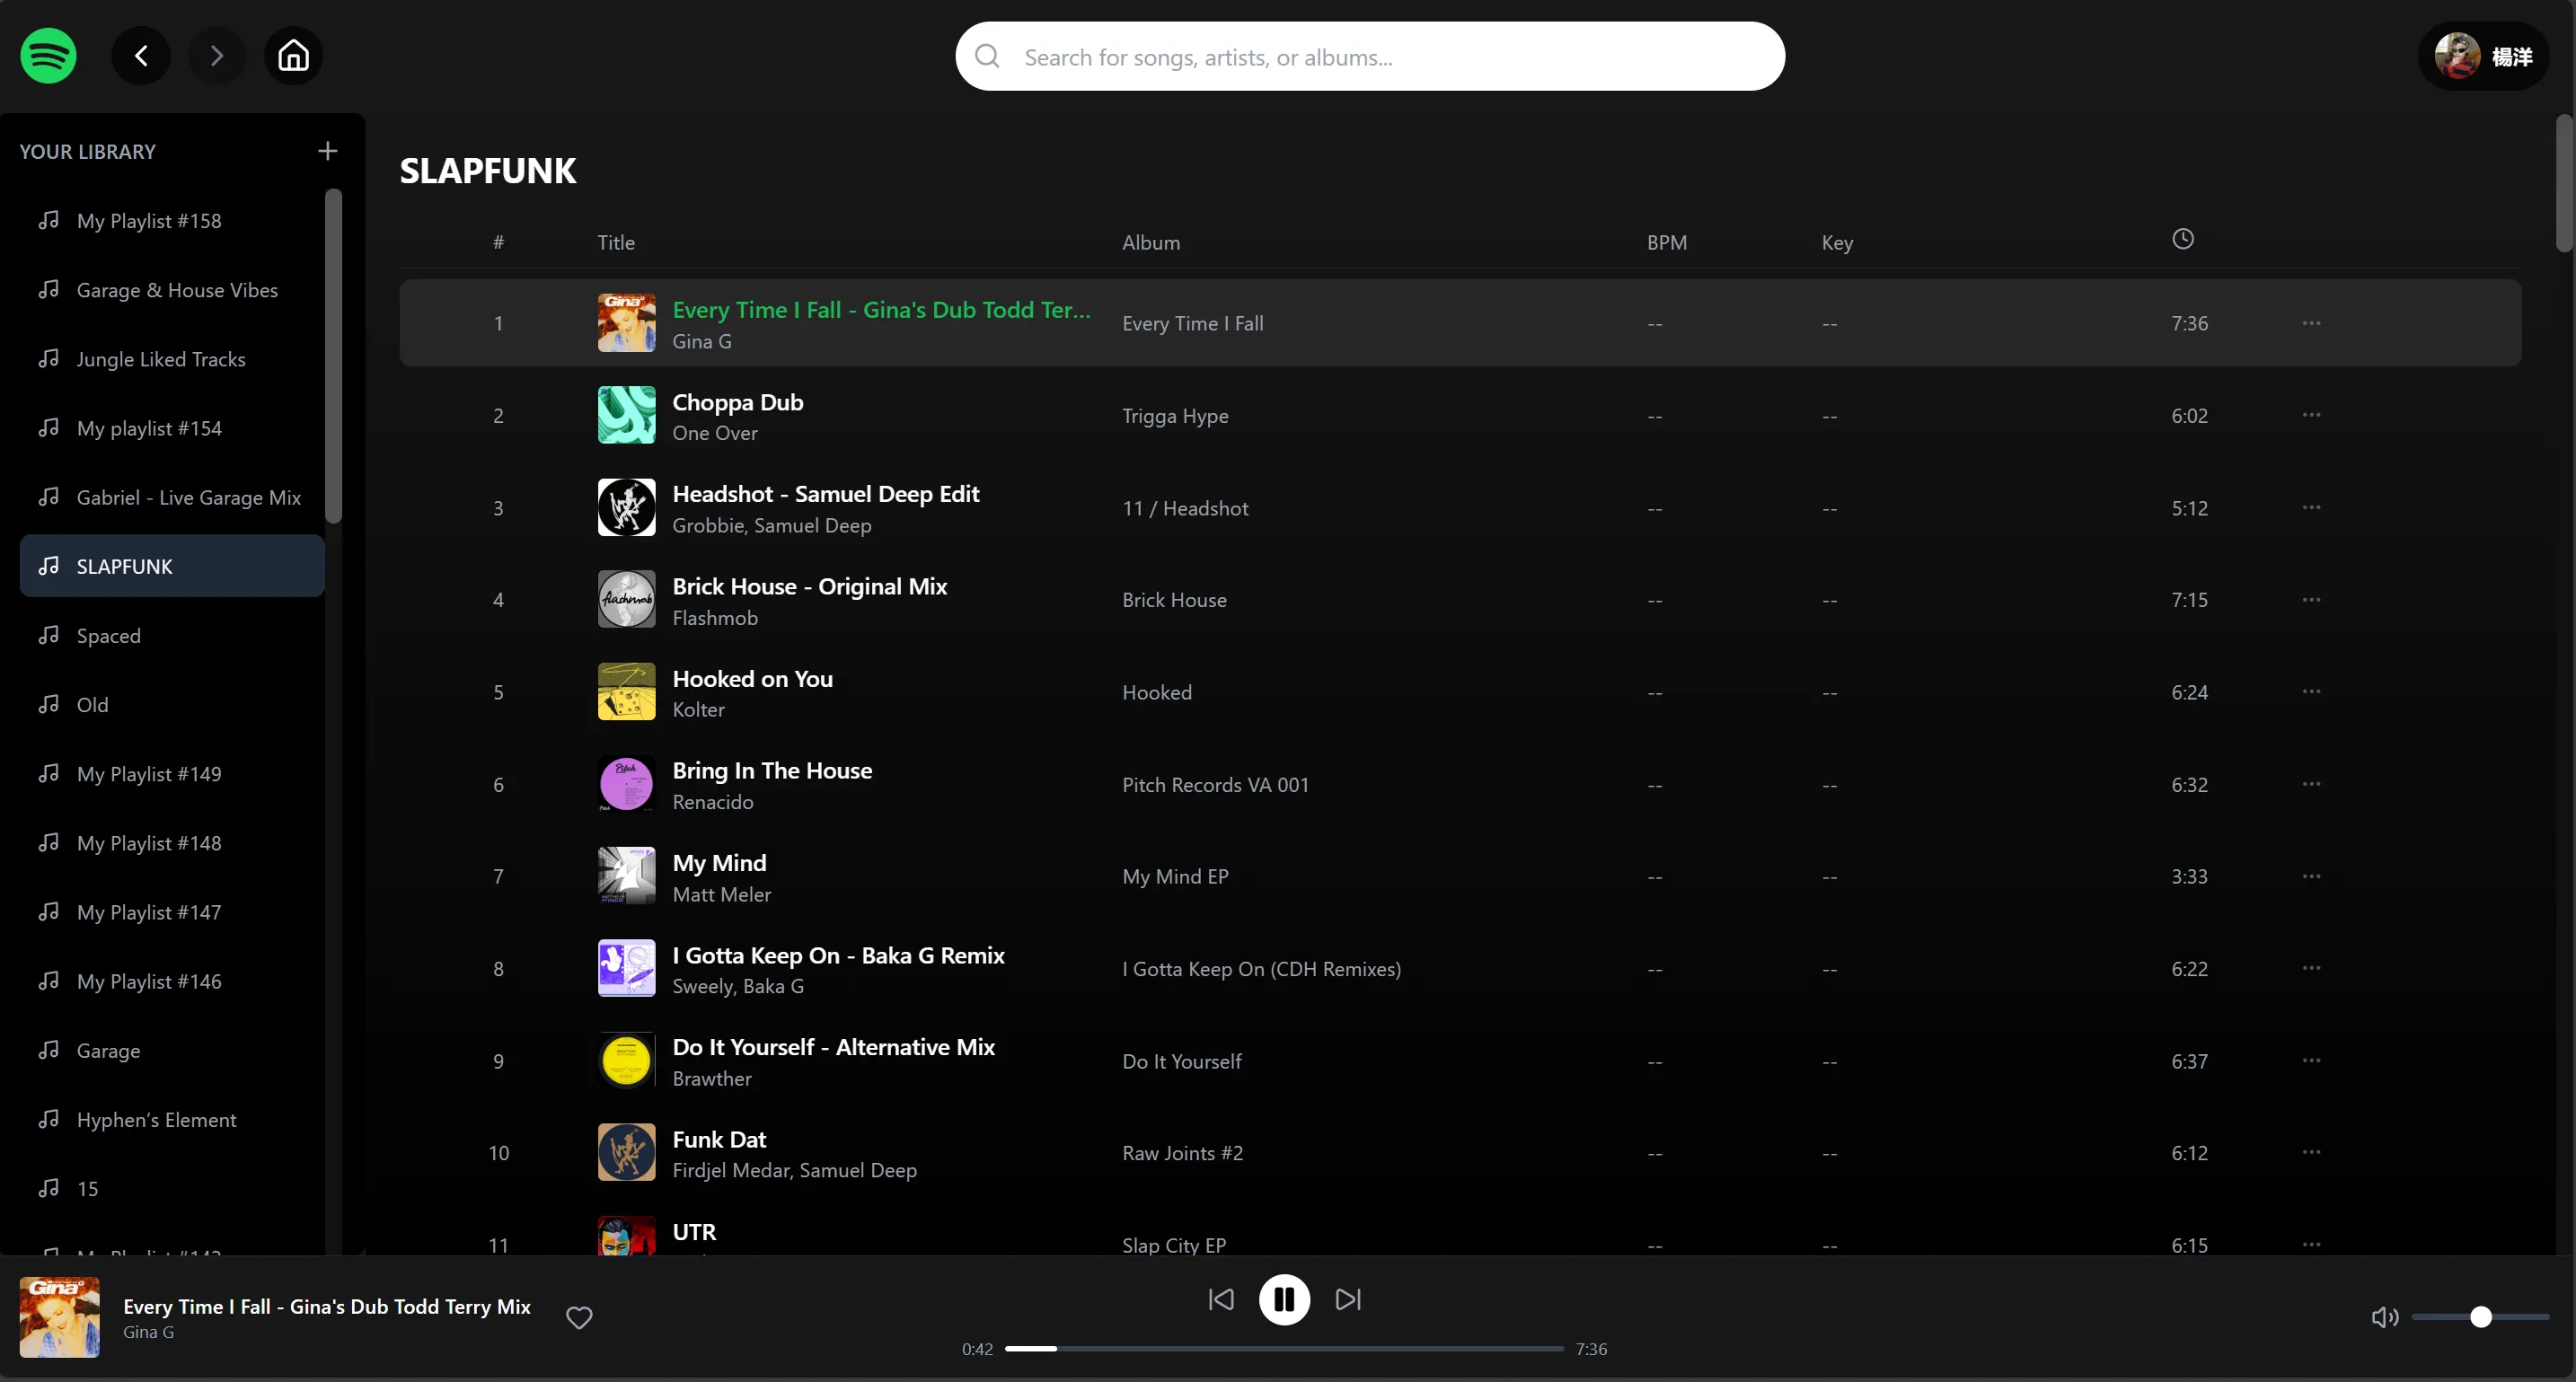
Task: Open more options for My Mind
Action: [x=2311, y=876]
